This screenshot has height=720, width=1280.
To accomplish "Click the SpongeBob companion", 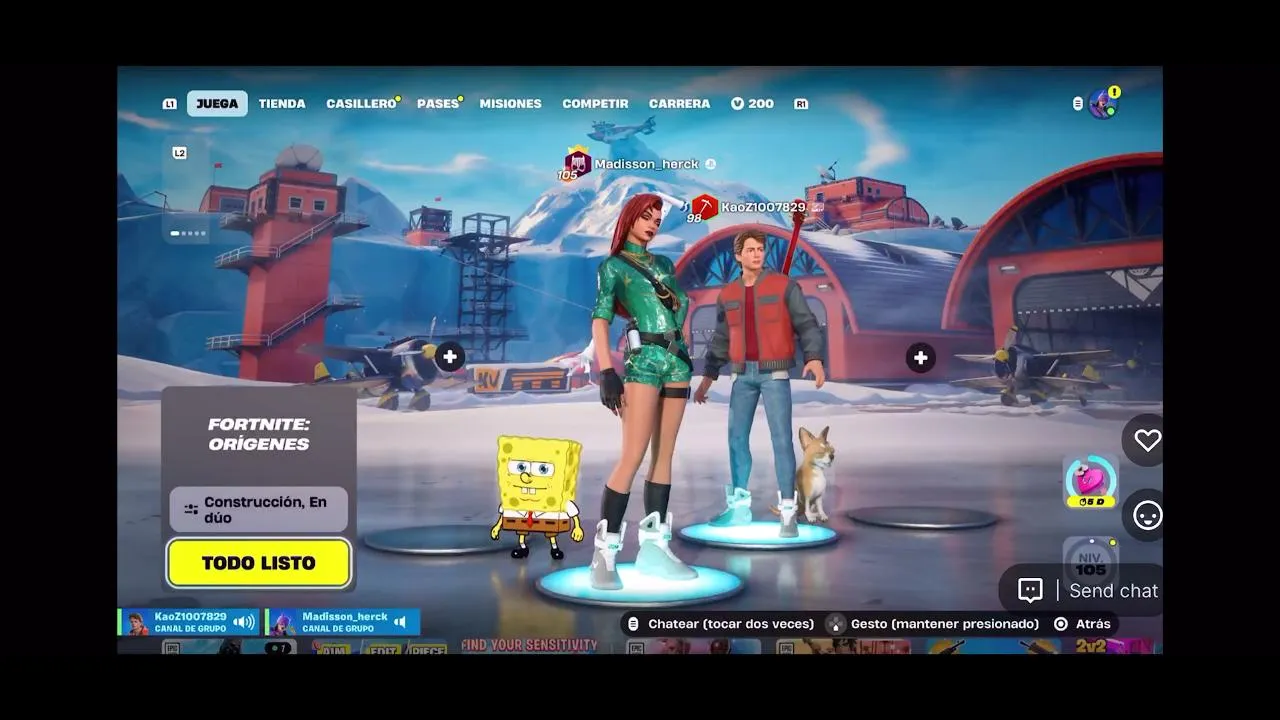I will click(x=537, y=496).
